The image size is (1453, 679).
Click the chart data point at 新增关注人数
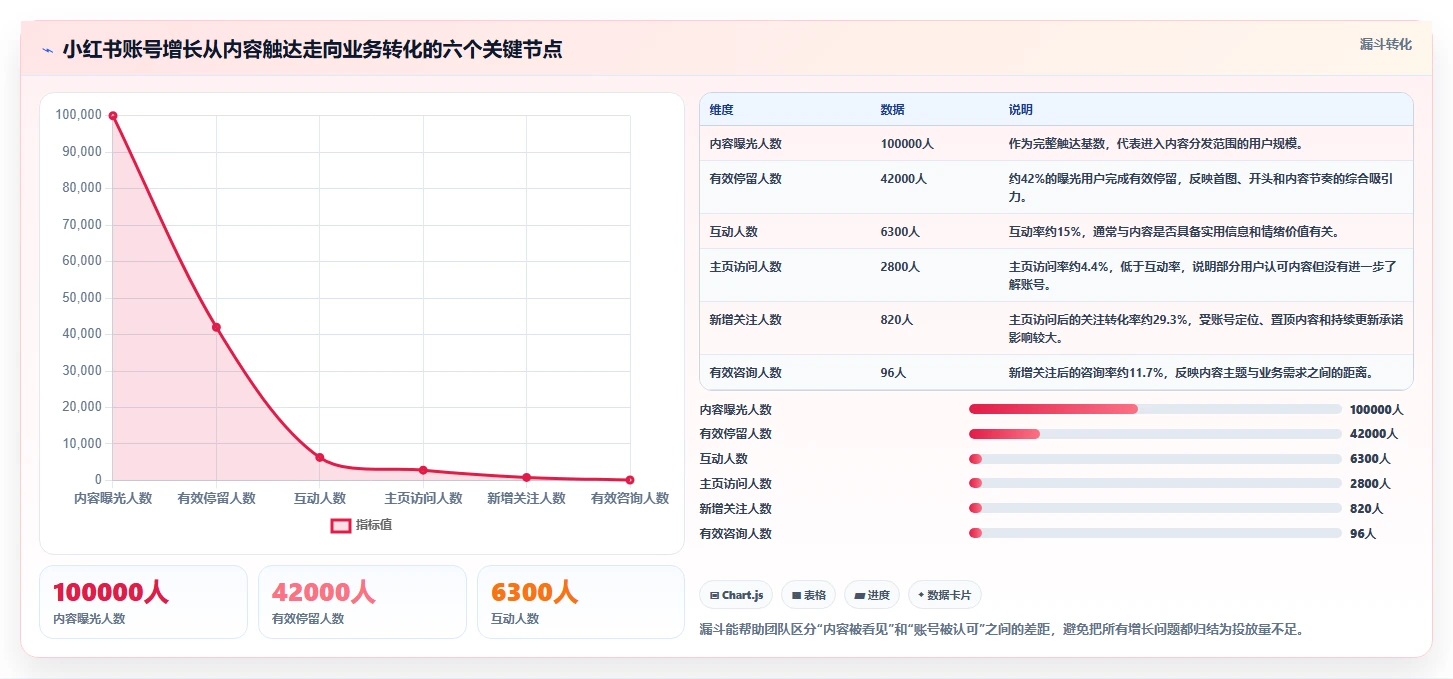[x=526, y=477]
